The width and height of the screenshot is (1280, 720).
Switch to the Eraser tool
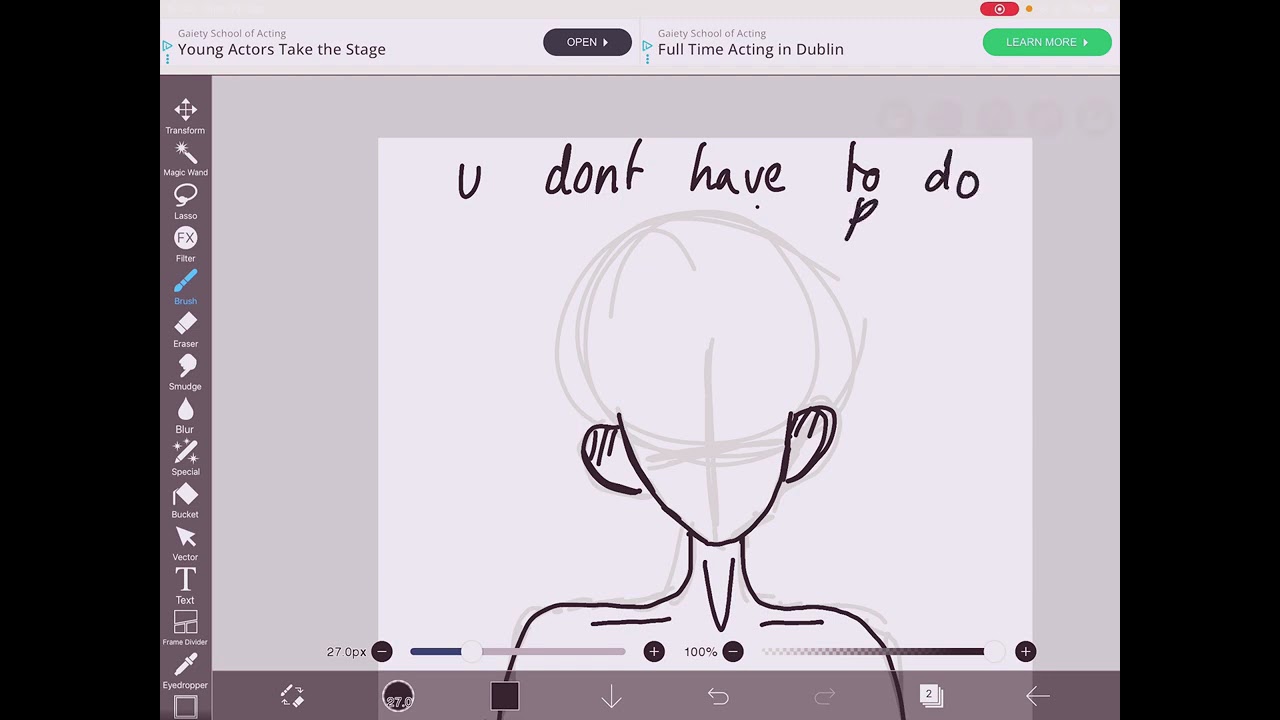185,330
